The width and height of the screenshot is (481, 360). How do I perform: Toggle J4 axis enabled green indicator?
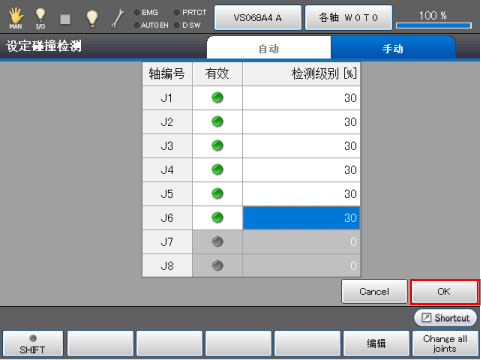(x=217, y=170)
